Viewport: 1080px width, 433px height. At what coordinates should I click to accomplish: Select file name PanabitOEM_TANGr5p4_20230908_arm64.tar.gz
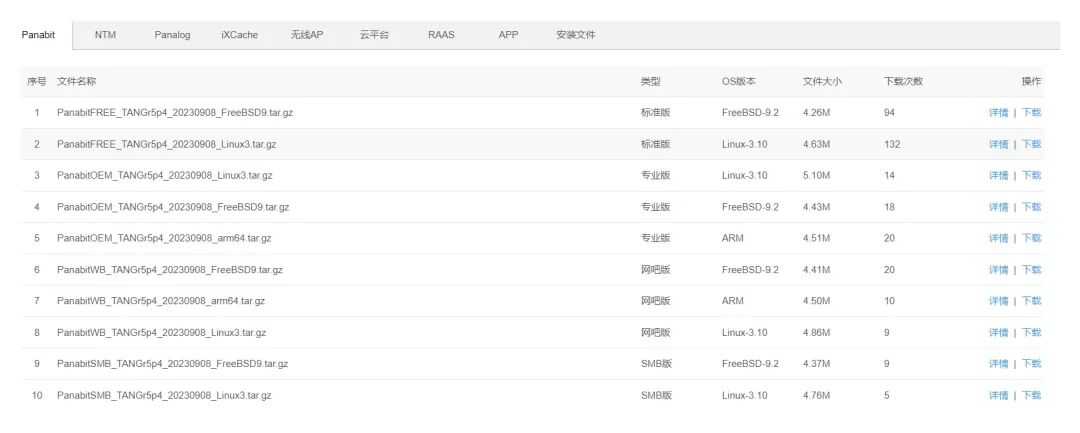[164, 238]
